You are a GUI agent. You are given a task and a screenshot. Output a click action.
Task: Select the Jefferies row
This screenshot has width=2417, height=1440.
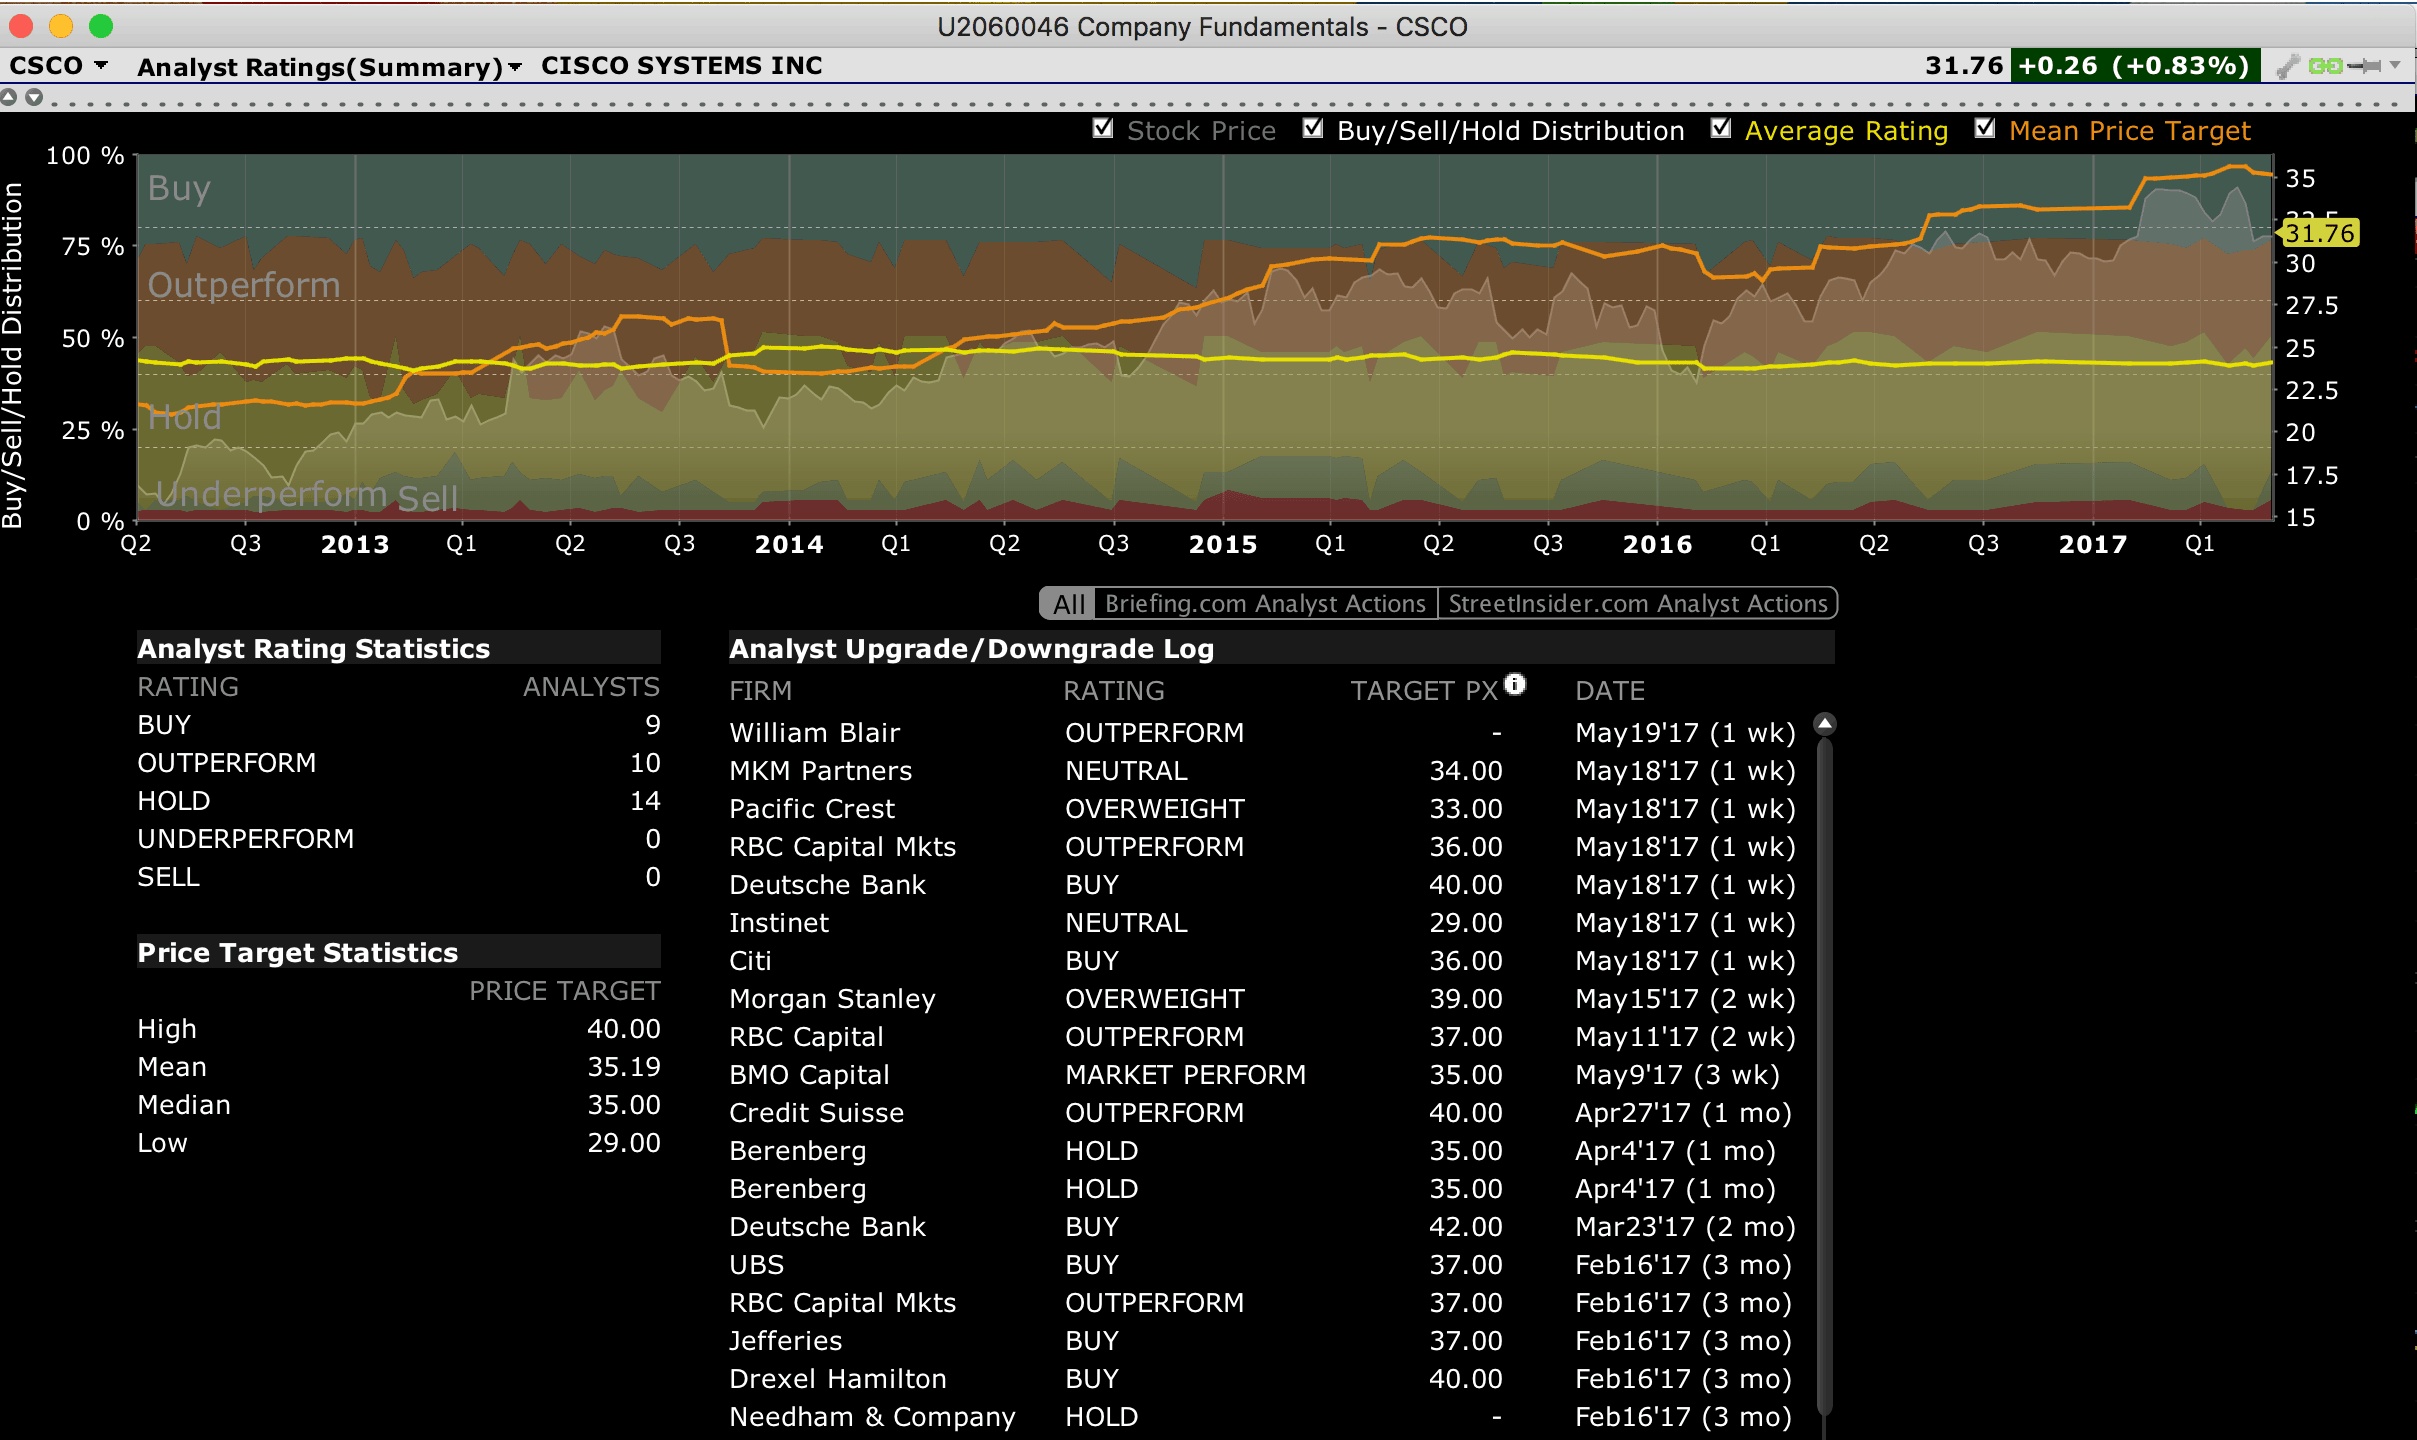1263,1341
